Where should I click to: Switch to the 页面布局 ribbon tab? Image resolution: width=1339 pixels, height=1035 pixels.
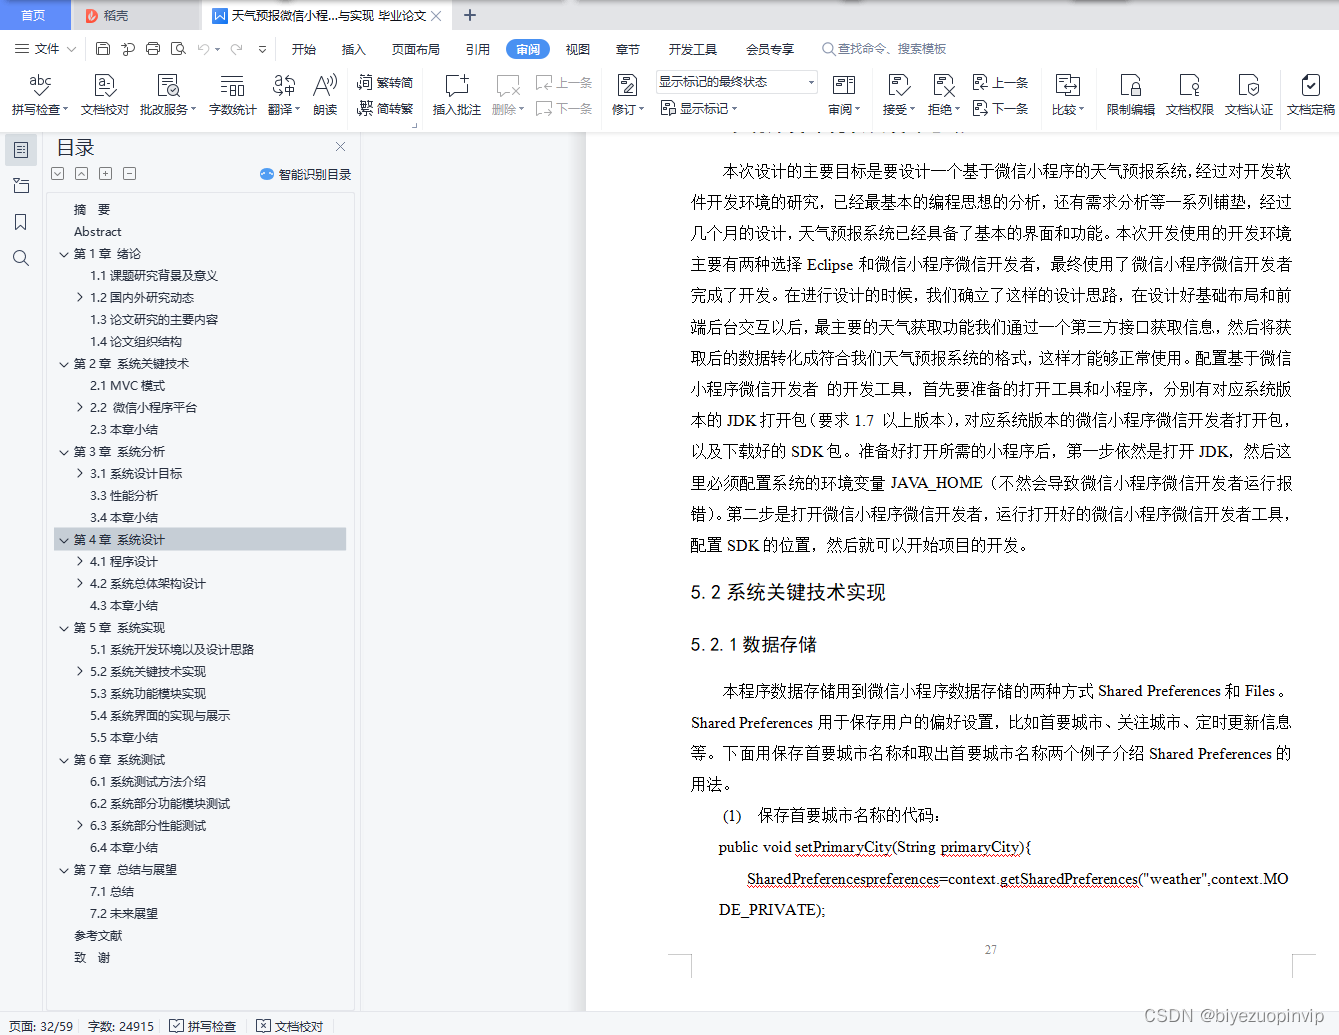pyautogui.click(x=416, y=49)
